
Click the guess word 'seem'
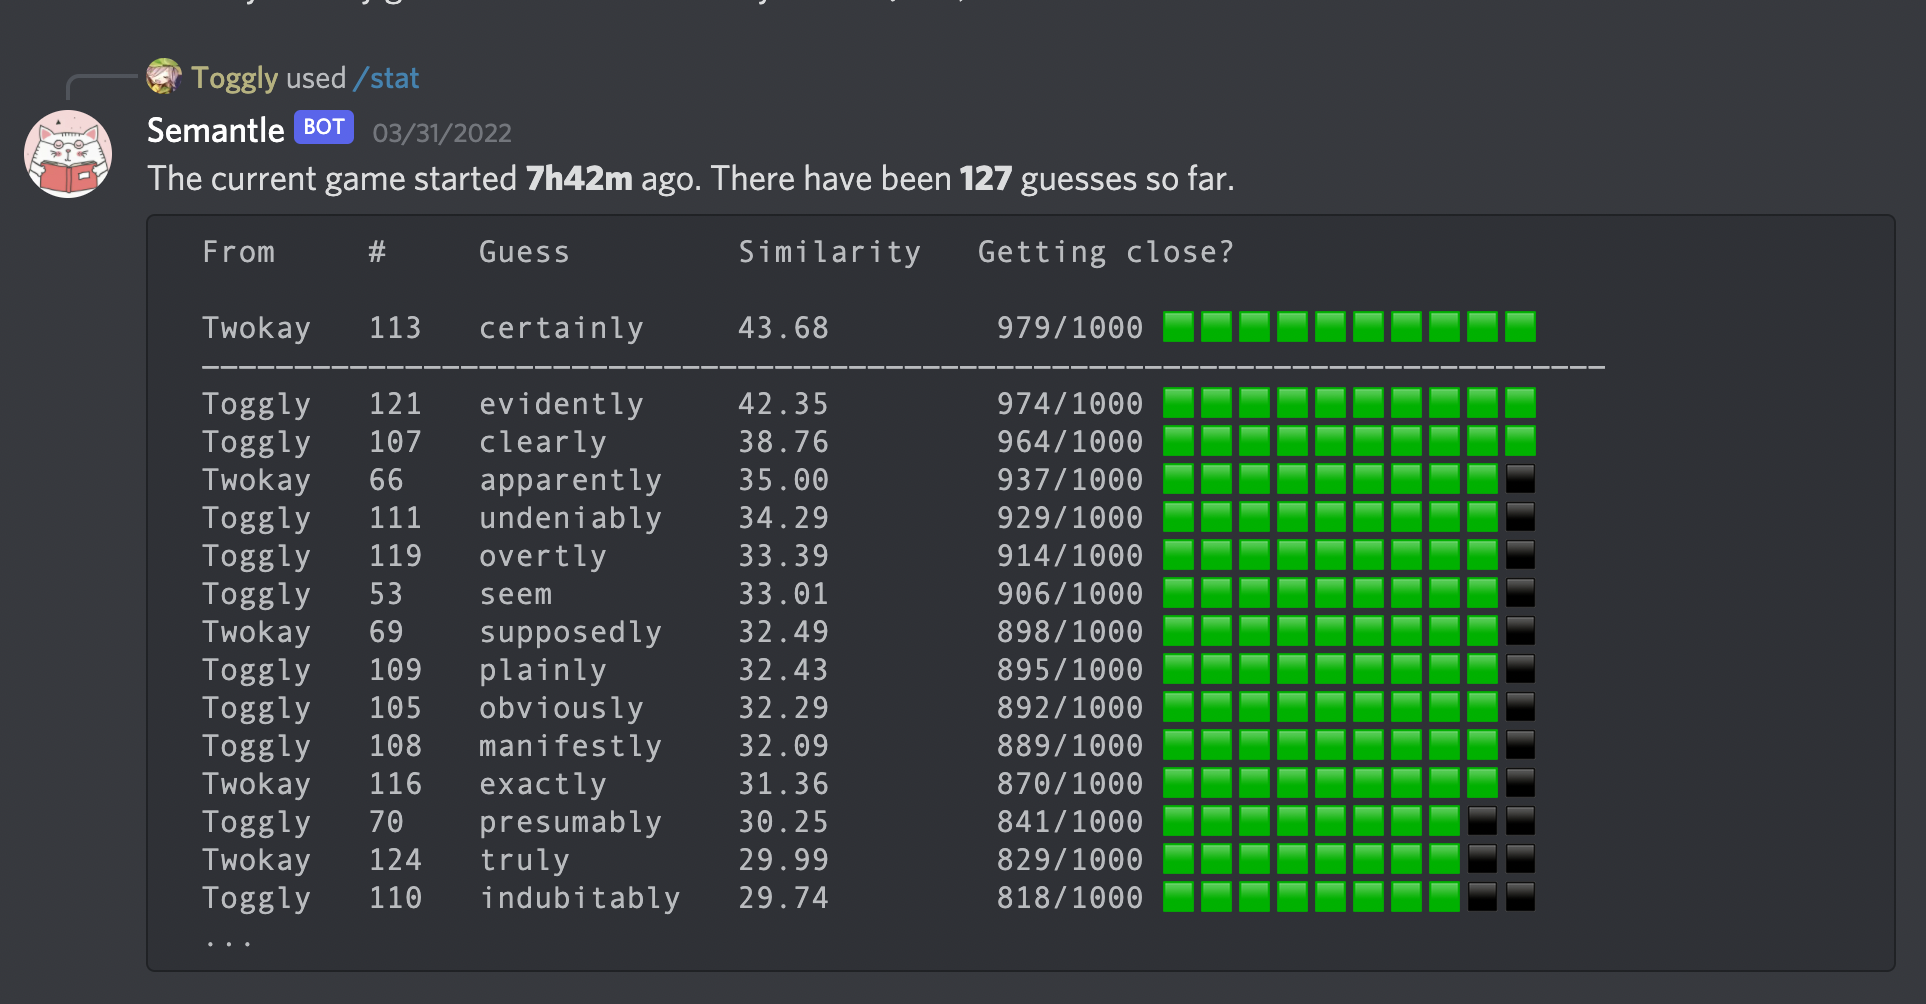pyautogui.click(x=515, y=594)
